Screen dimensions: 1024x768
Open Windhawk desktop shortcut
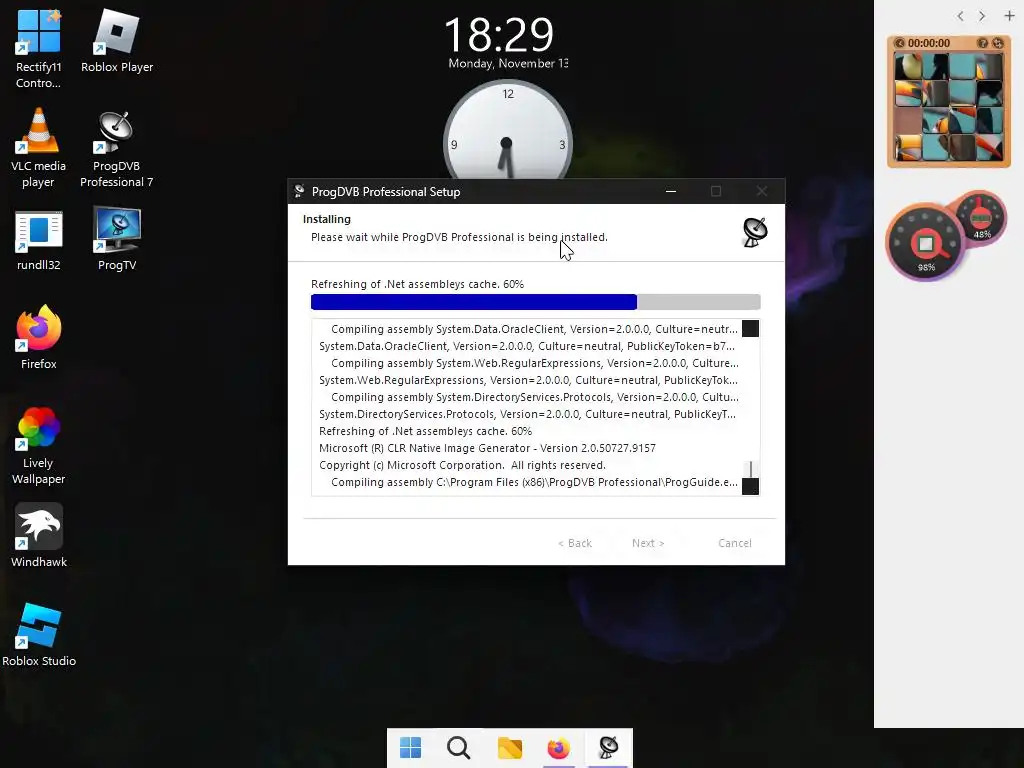[x=39, y=535]
